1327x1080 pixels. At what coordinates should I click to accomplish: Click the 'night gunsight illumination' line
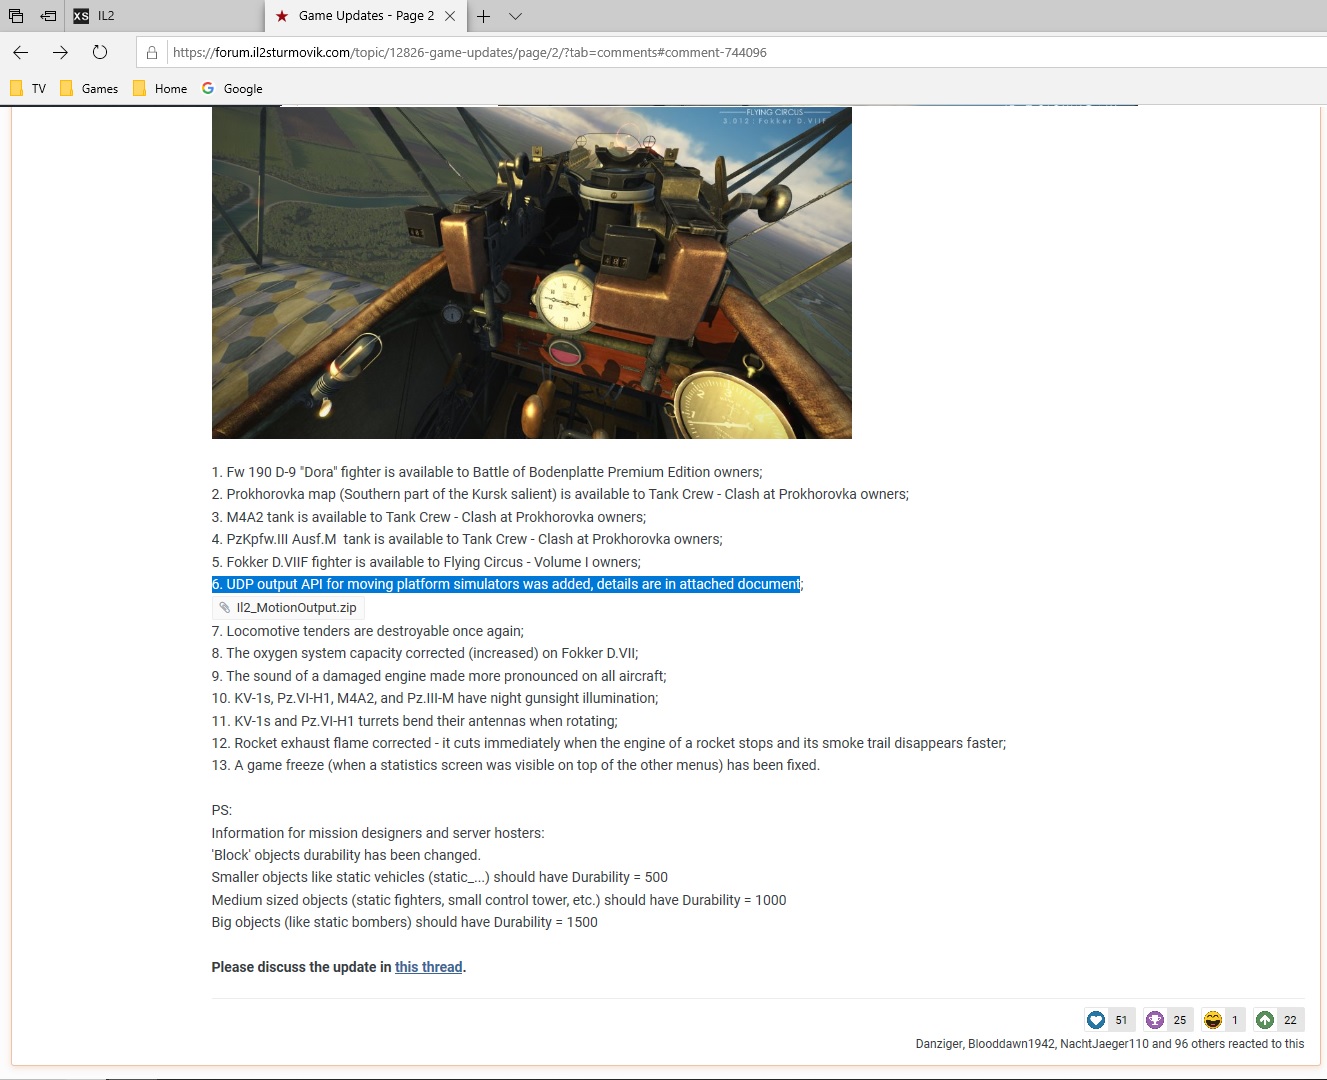coord(435,698)
